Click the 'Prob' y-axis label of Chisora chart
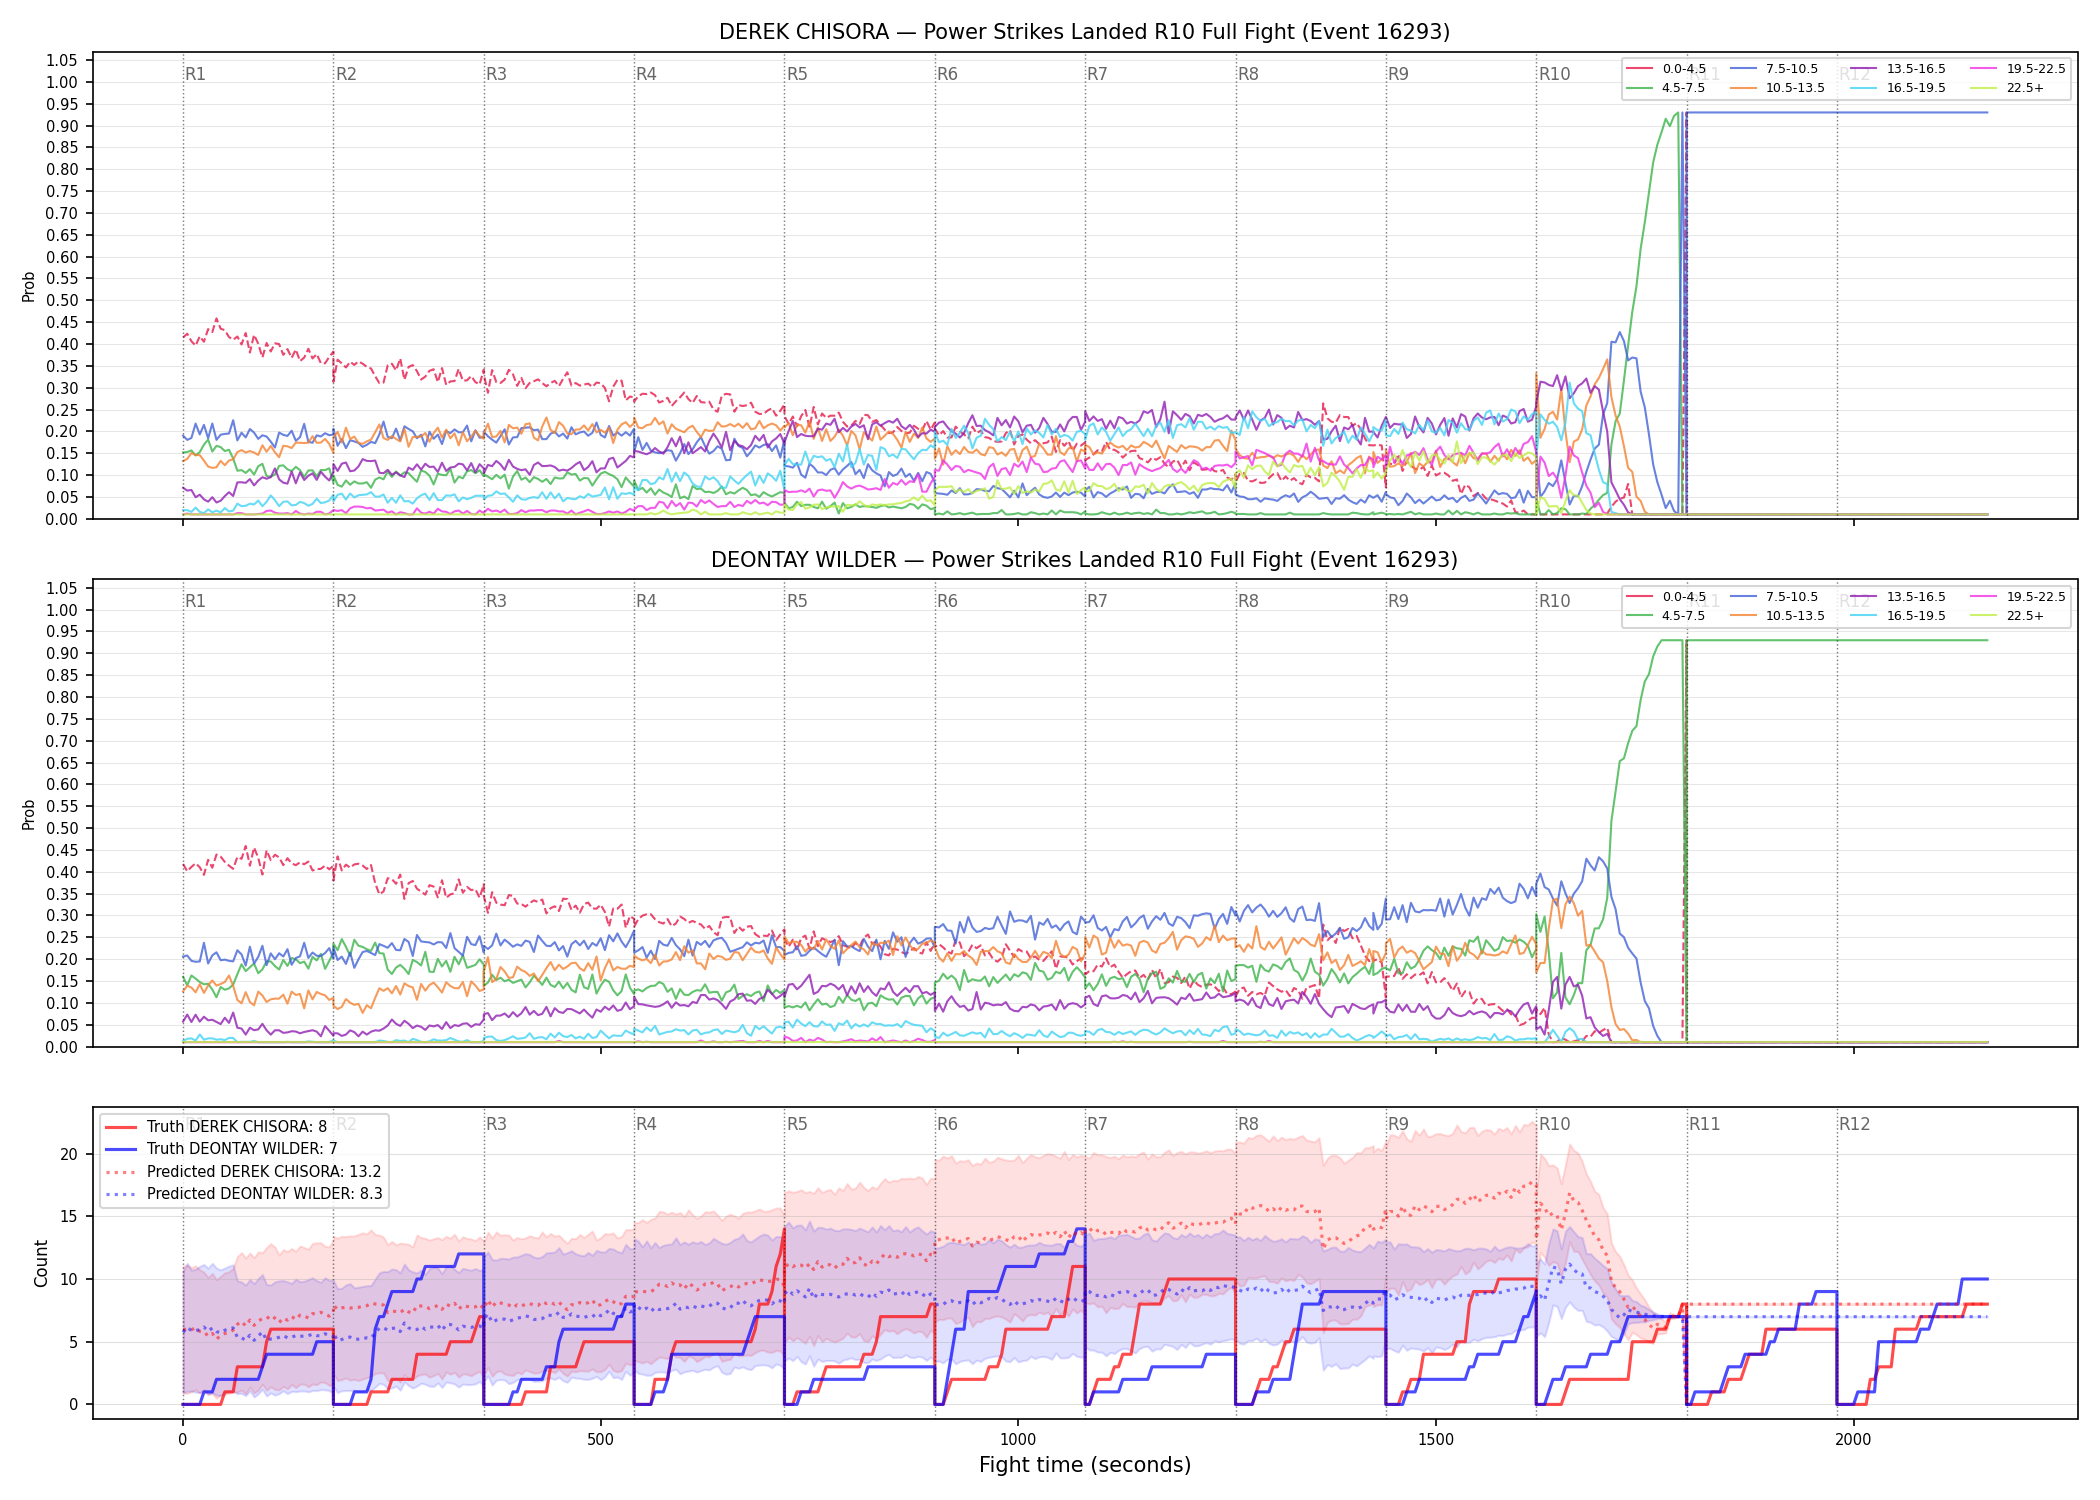The width and height of the screenshot is (2100, 1500). pyautogui.click(x=29, y=286)
